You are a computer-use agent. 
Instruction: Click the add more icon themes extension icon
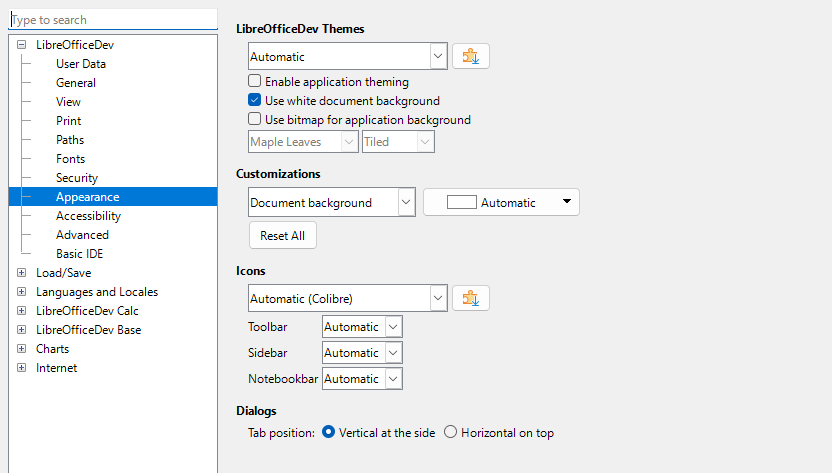click(x=471, y=298)
